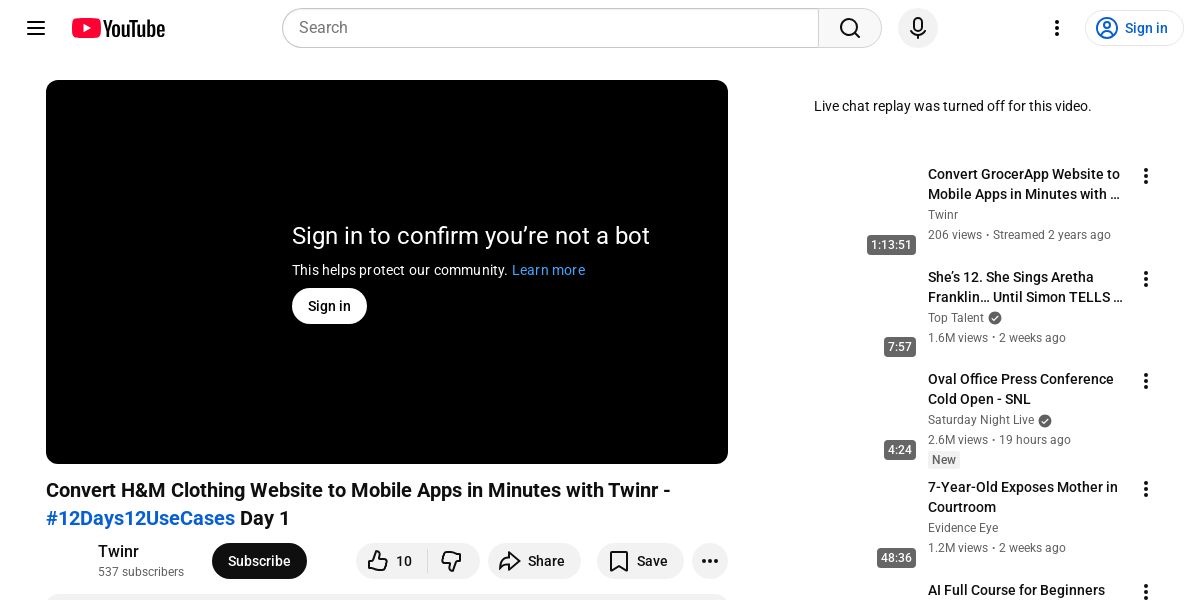The image size is (1200, 600).
Task: Click Sign in inside video player
Action: [x=329, y=306]
